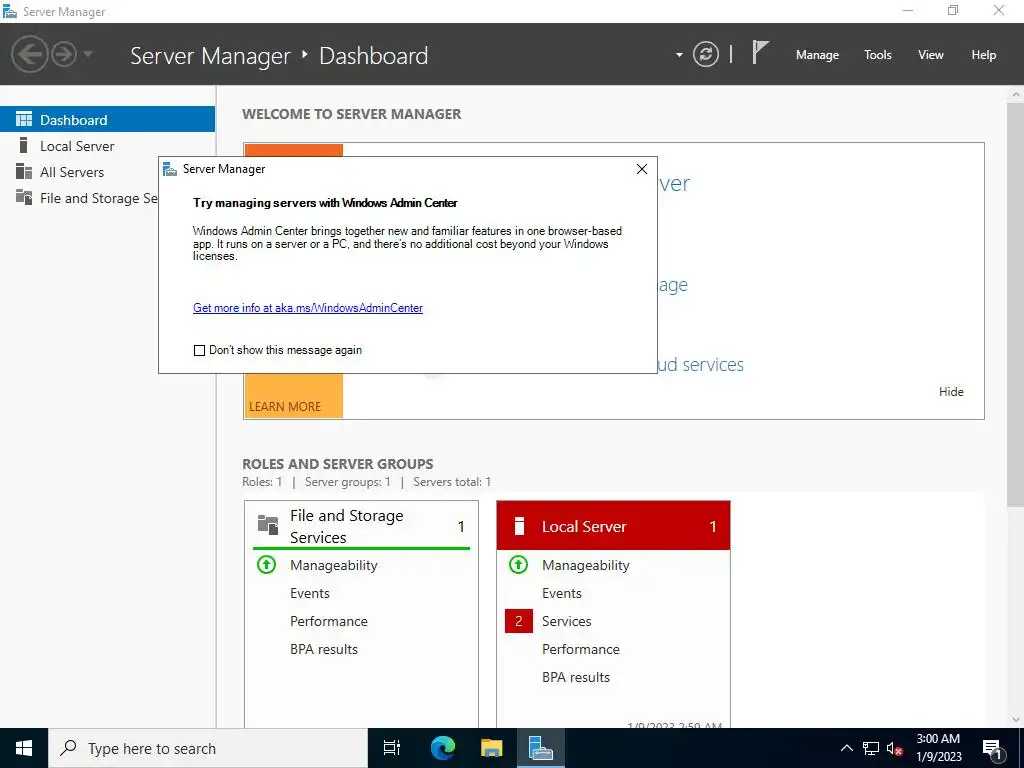The image size is (1024, 768).
Task: Open the red Local Server tile header
Action: (x=613, y=526)
